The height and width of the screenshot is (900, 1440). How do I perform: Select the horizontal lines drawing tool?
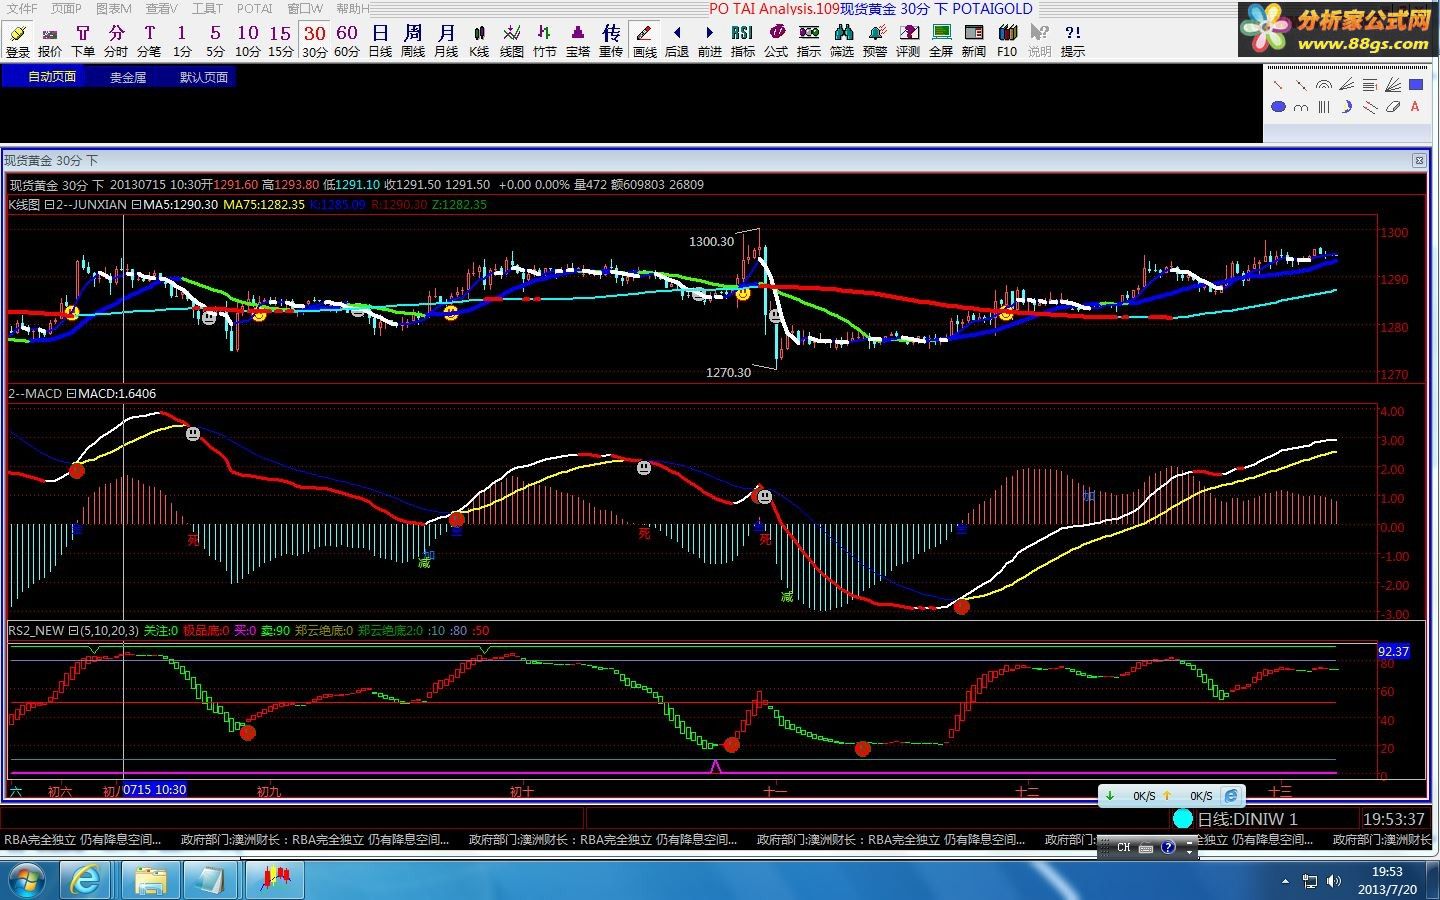(x=1369, y=85)
